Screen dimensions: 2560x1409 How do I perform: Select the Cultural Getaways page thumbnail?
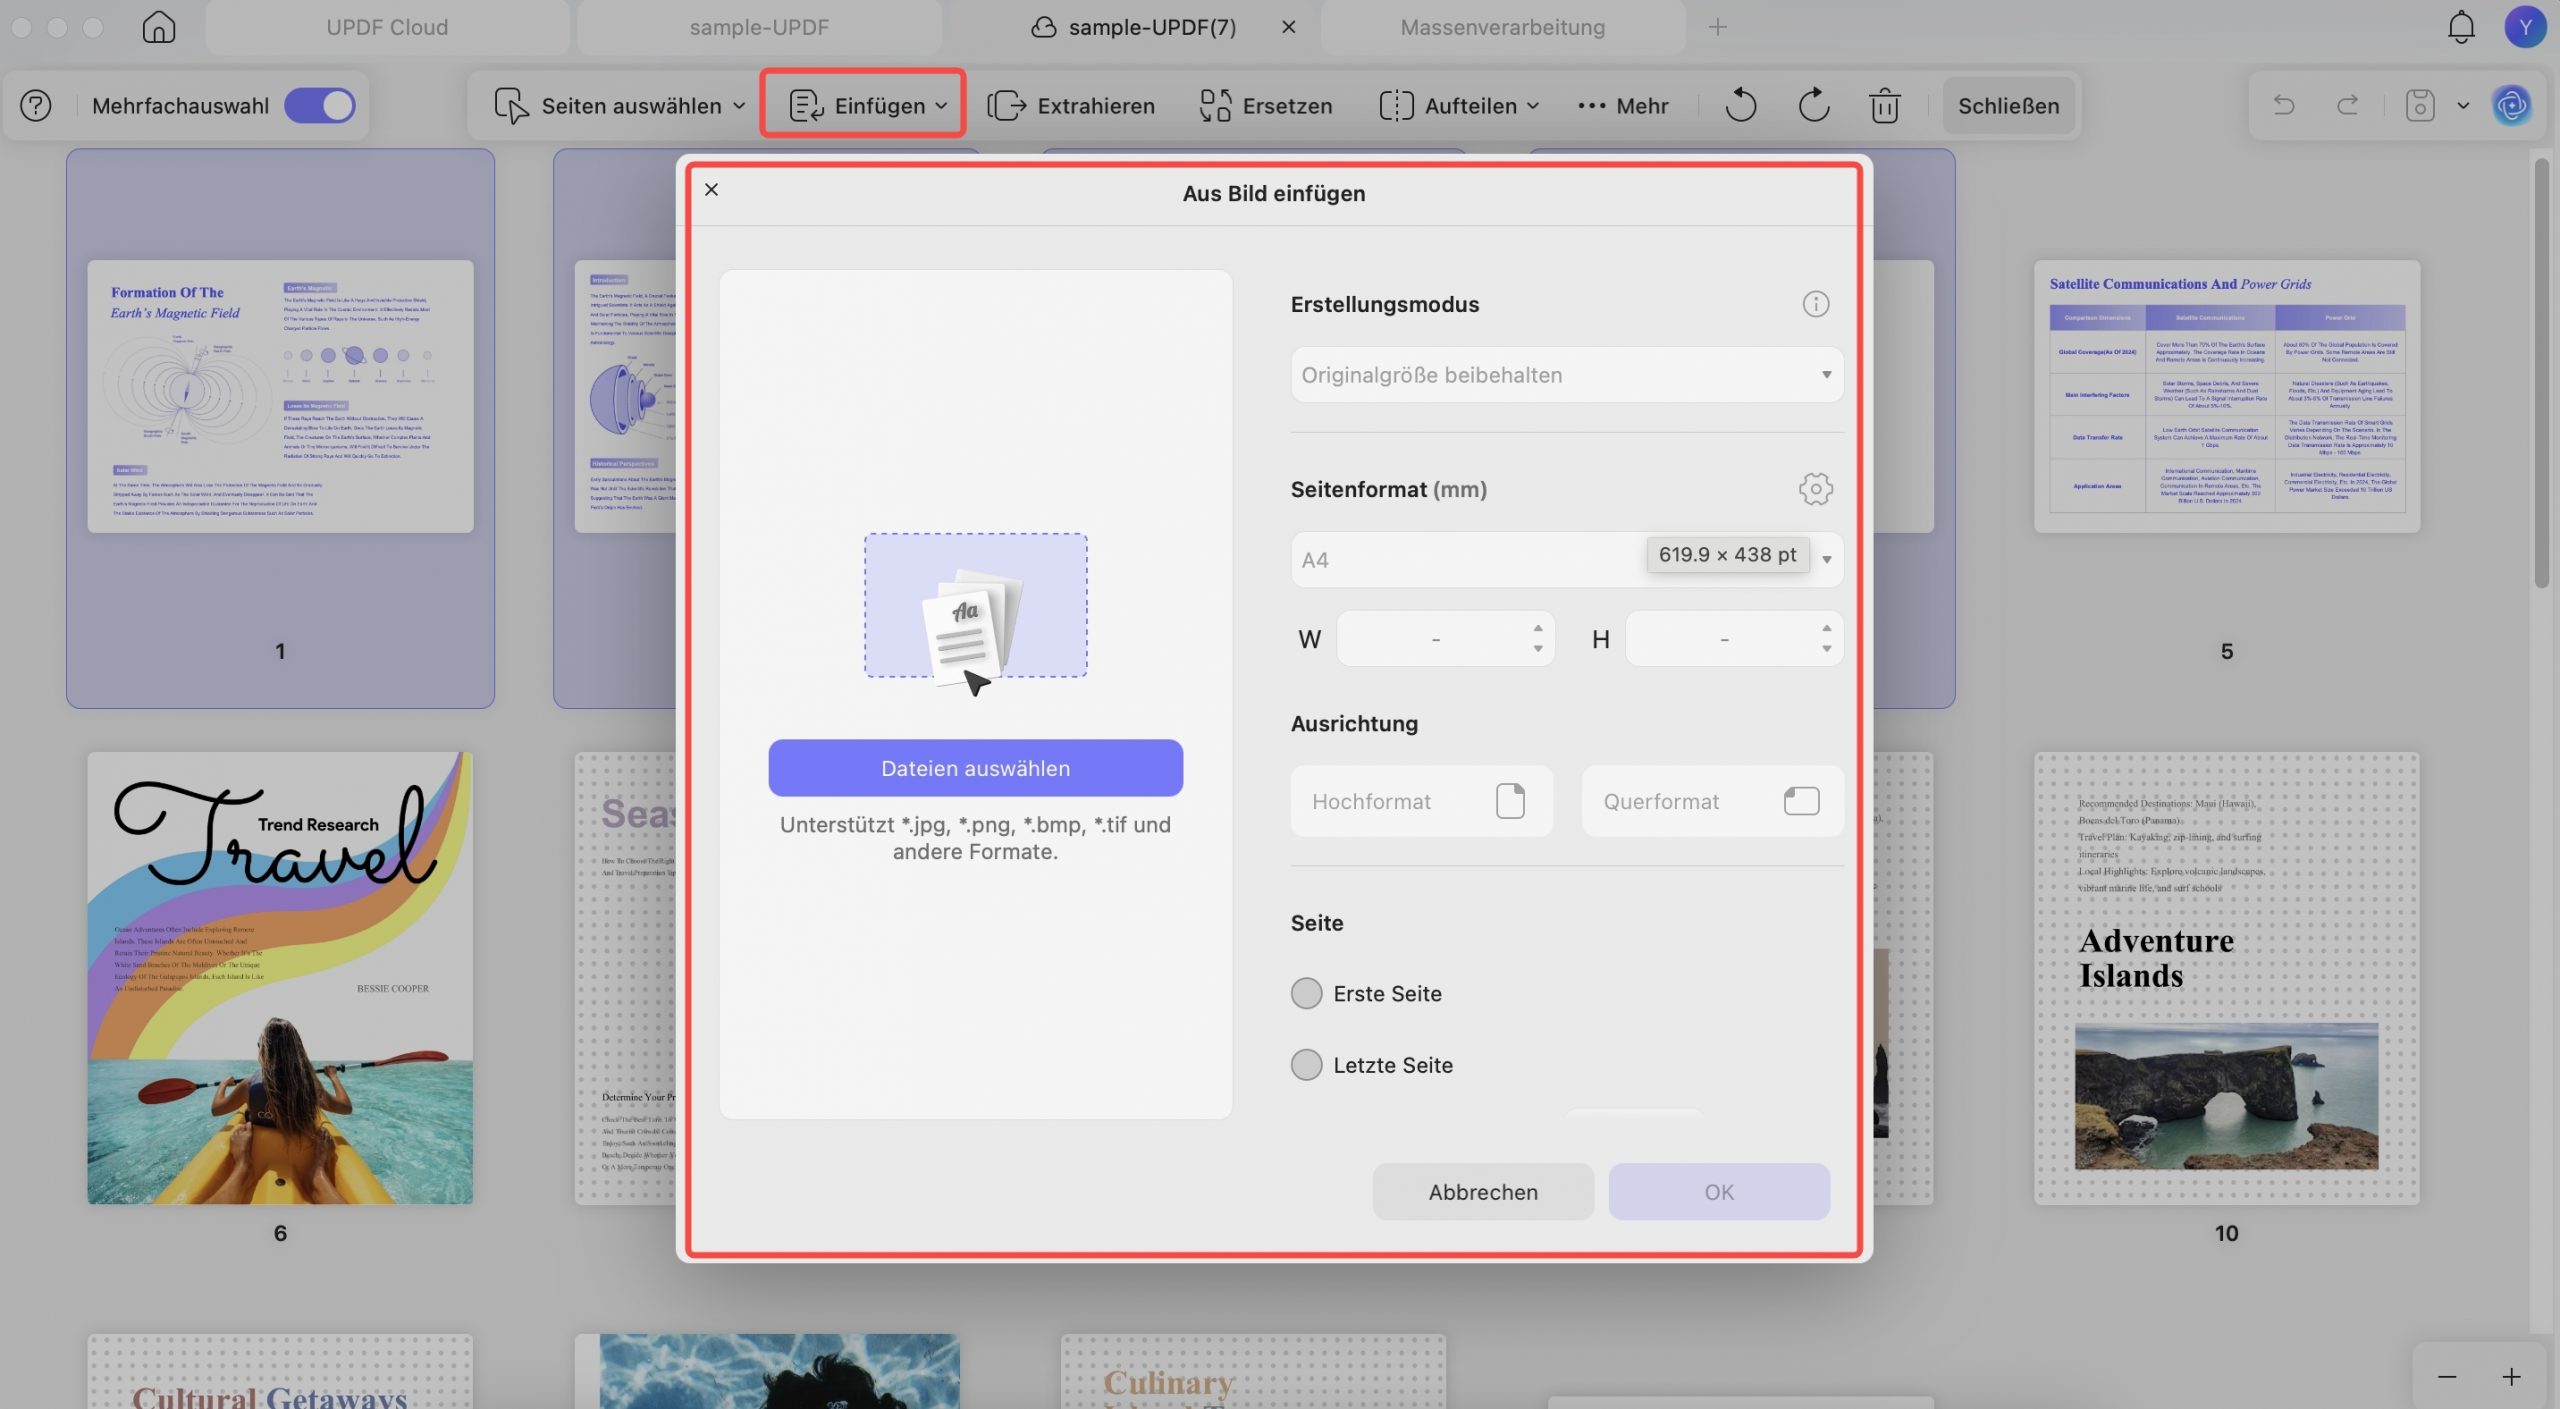(x=280, y=1371)
